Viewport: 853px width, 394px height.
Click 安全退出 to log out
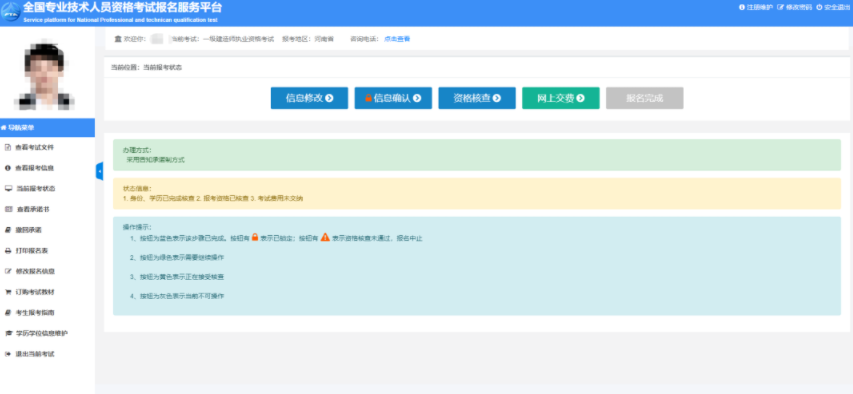click(834, 7)
